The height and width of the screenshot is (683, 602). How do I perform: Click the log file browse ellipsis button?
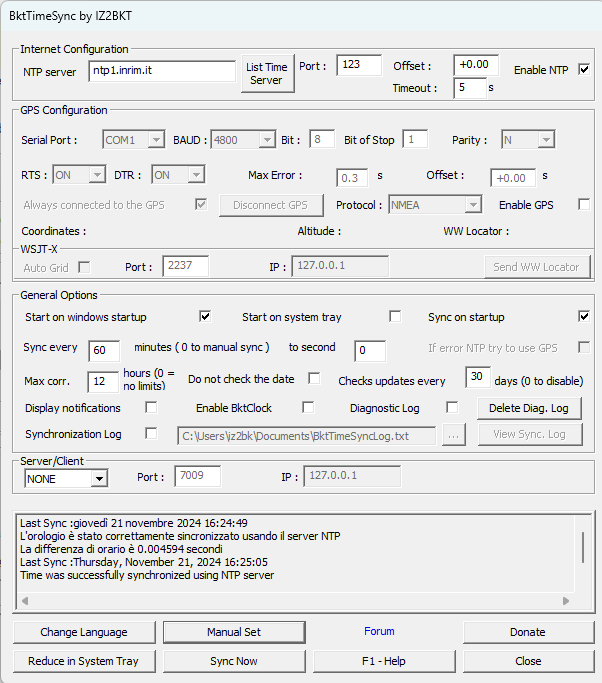pos(453,435)
